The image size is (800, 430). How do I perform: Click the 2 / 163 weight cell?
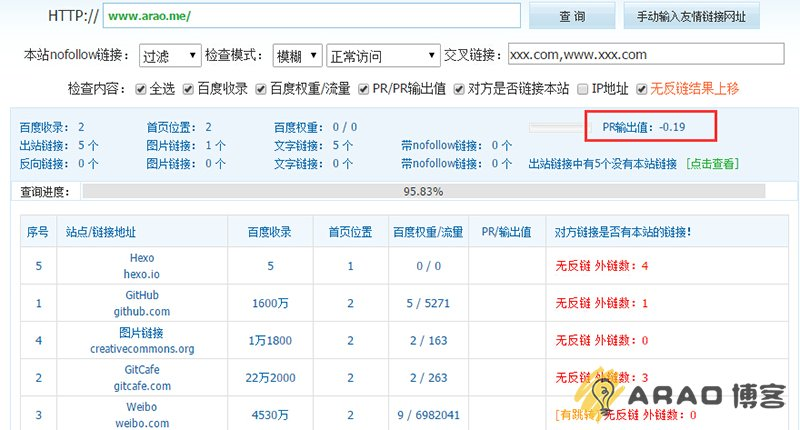pyautogui.click(x=428, y=340)
